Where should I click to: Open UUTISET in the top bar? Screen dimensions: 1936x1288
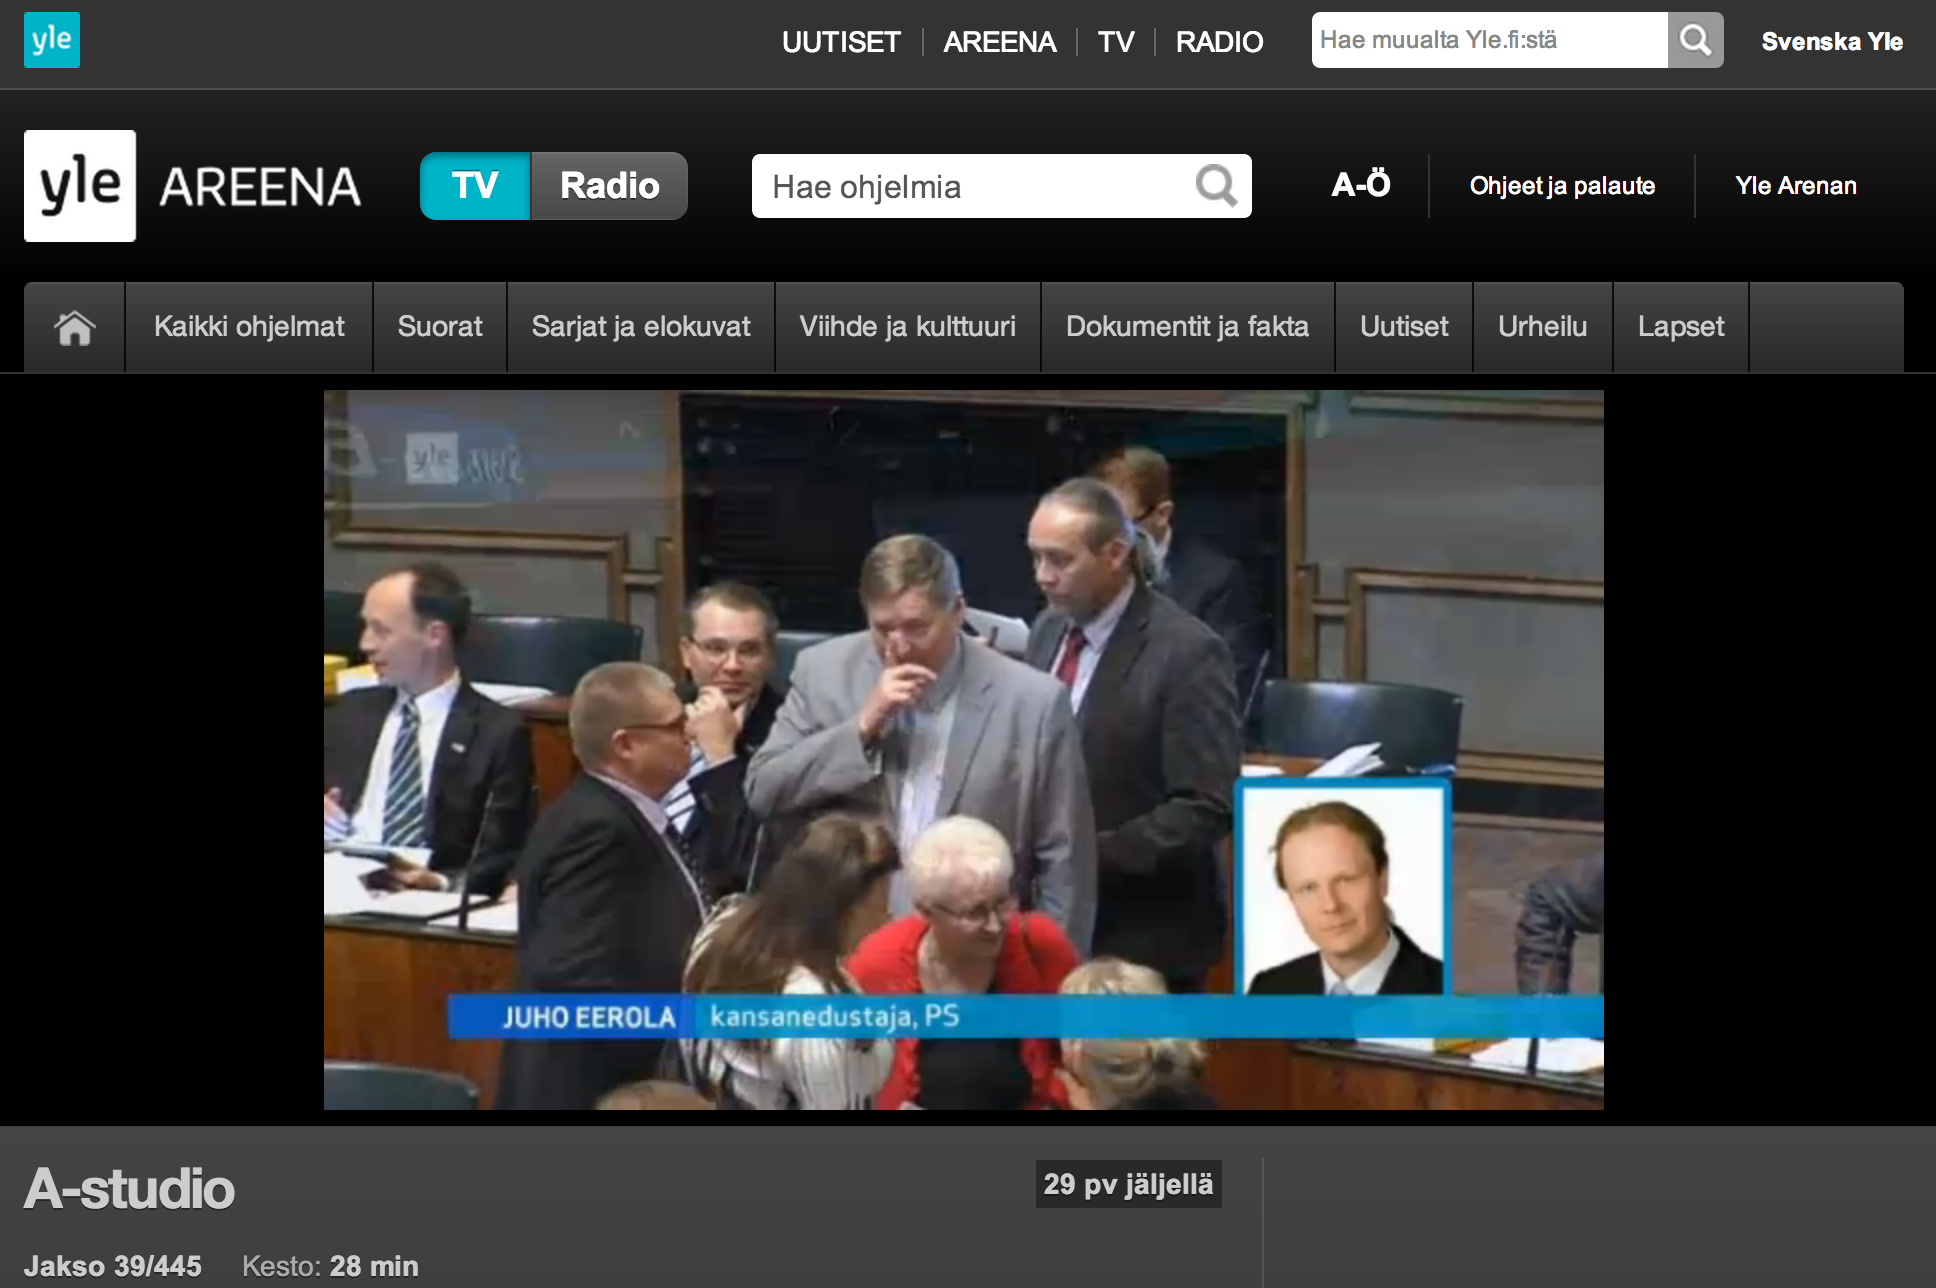[x=841, y=42]
